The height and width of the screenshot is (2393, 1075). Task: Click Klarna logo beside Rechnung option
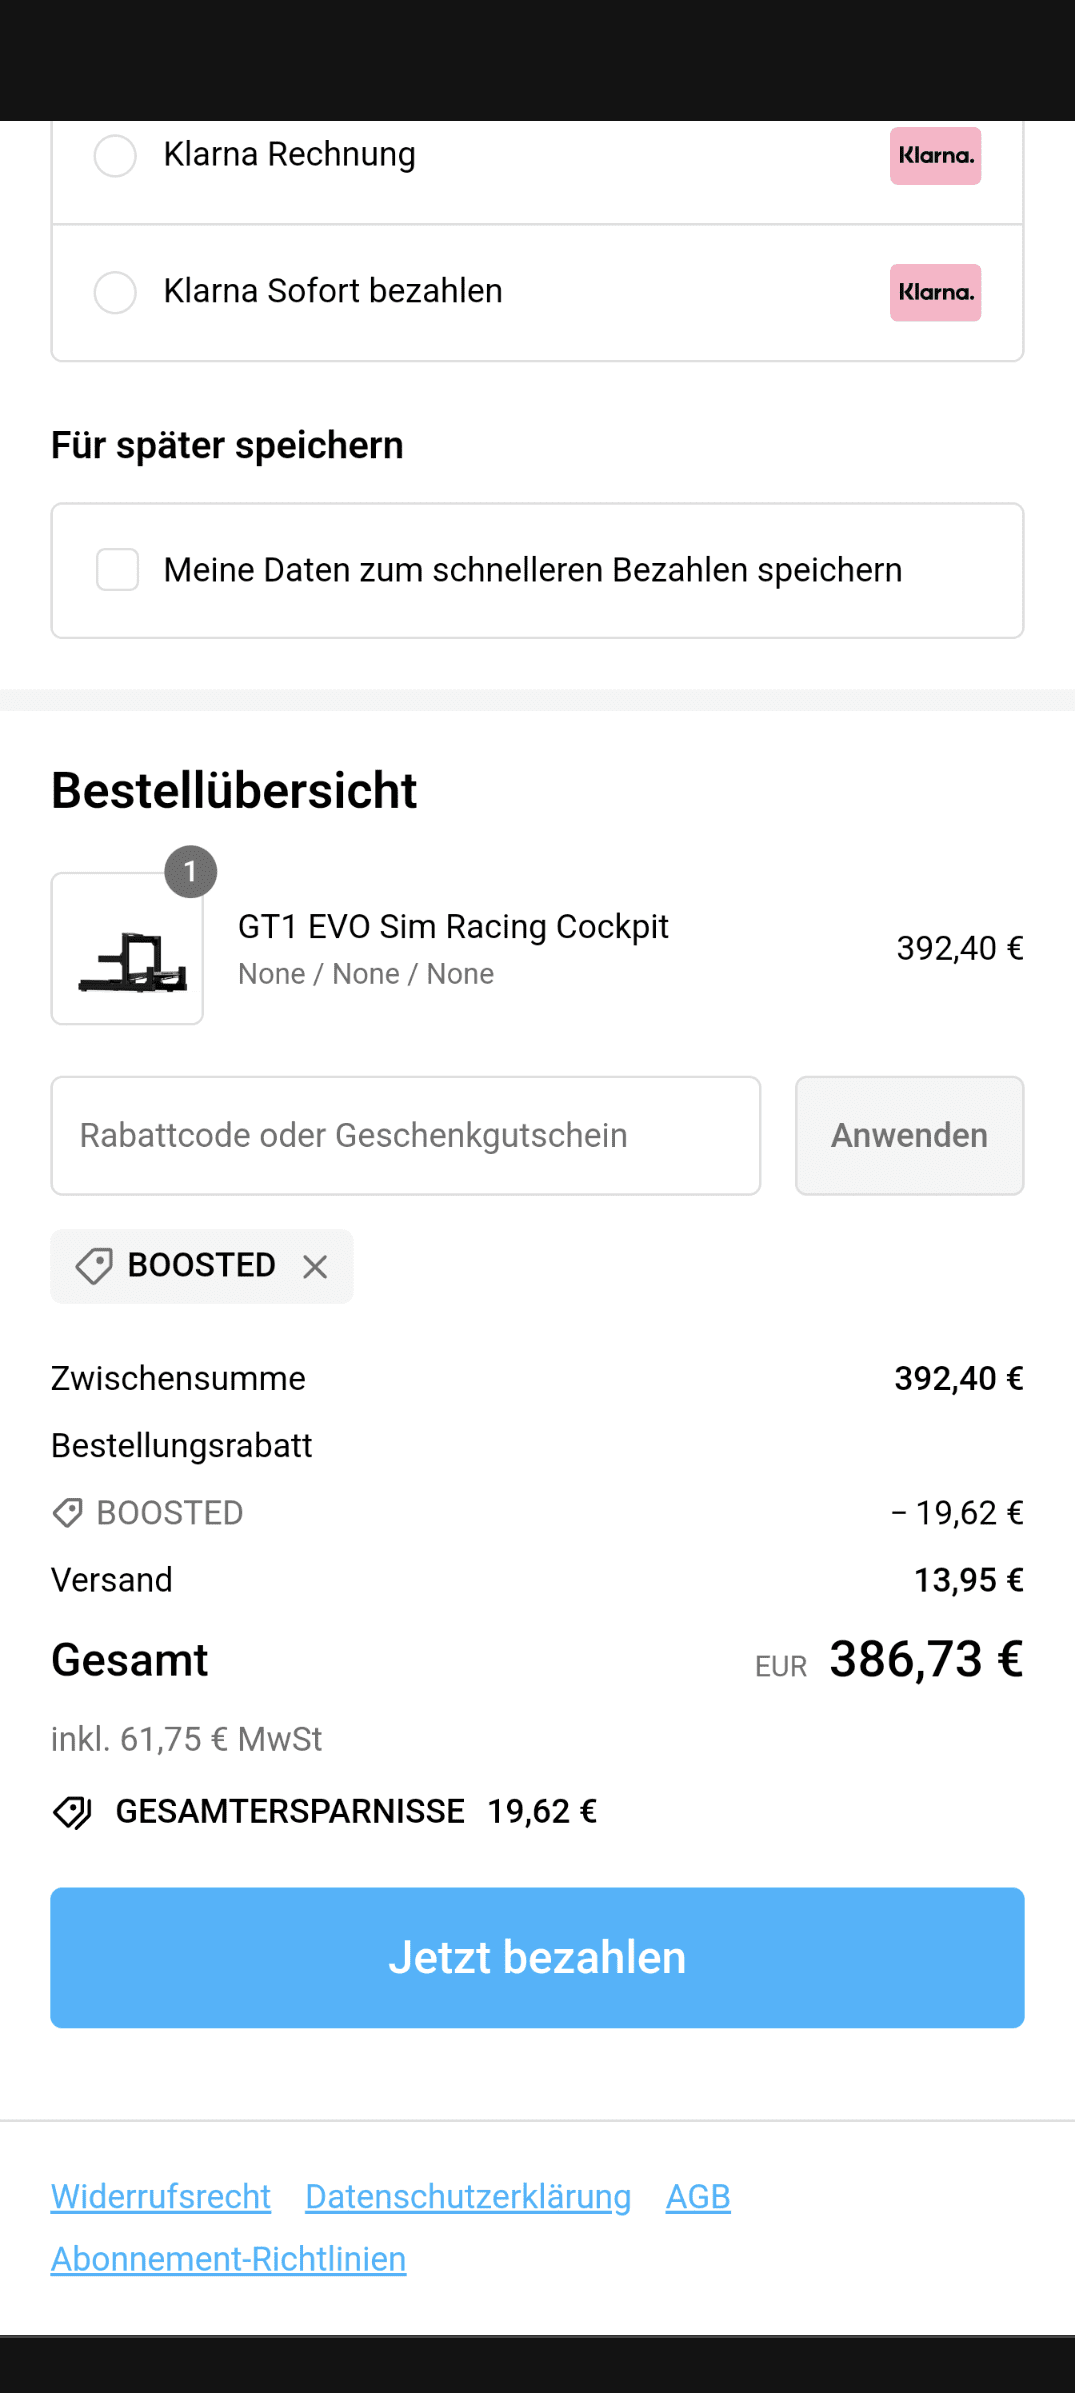935,156
